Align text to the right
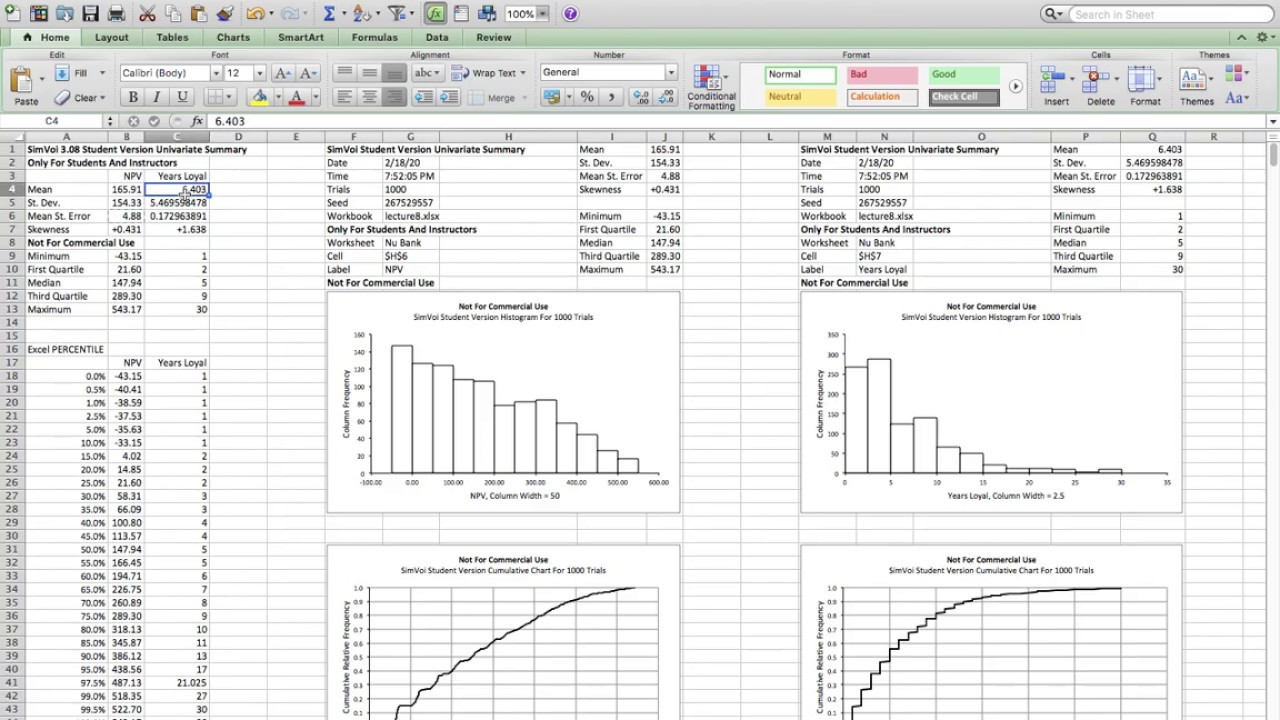This screenshot has height=720, width=1280. pyautogui.click(x=394, y=97)
